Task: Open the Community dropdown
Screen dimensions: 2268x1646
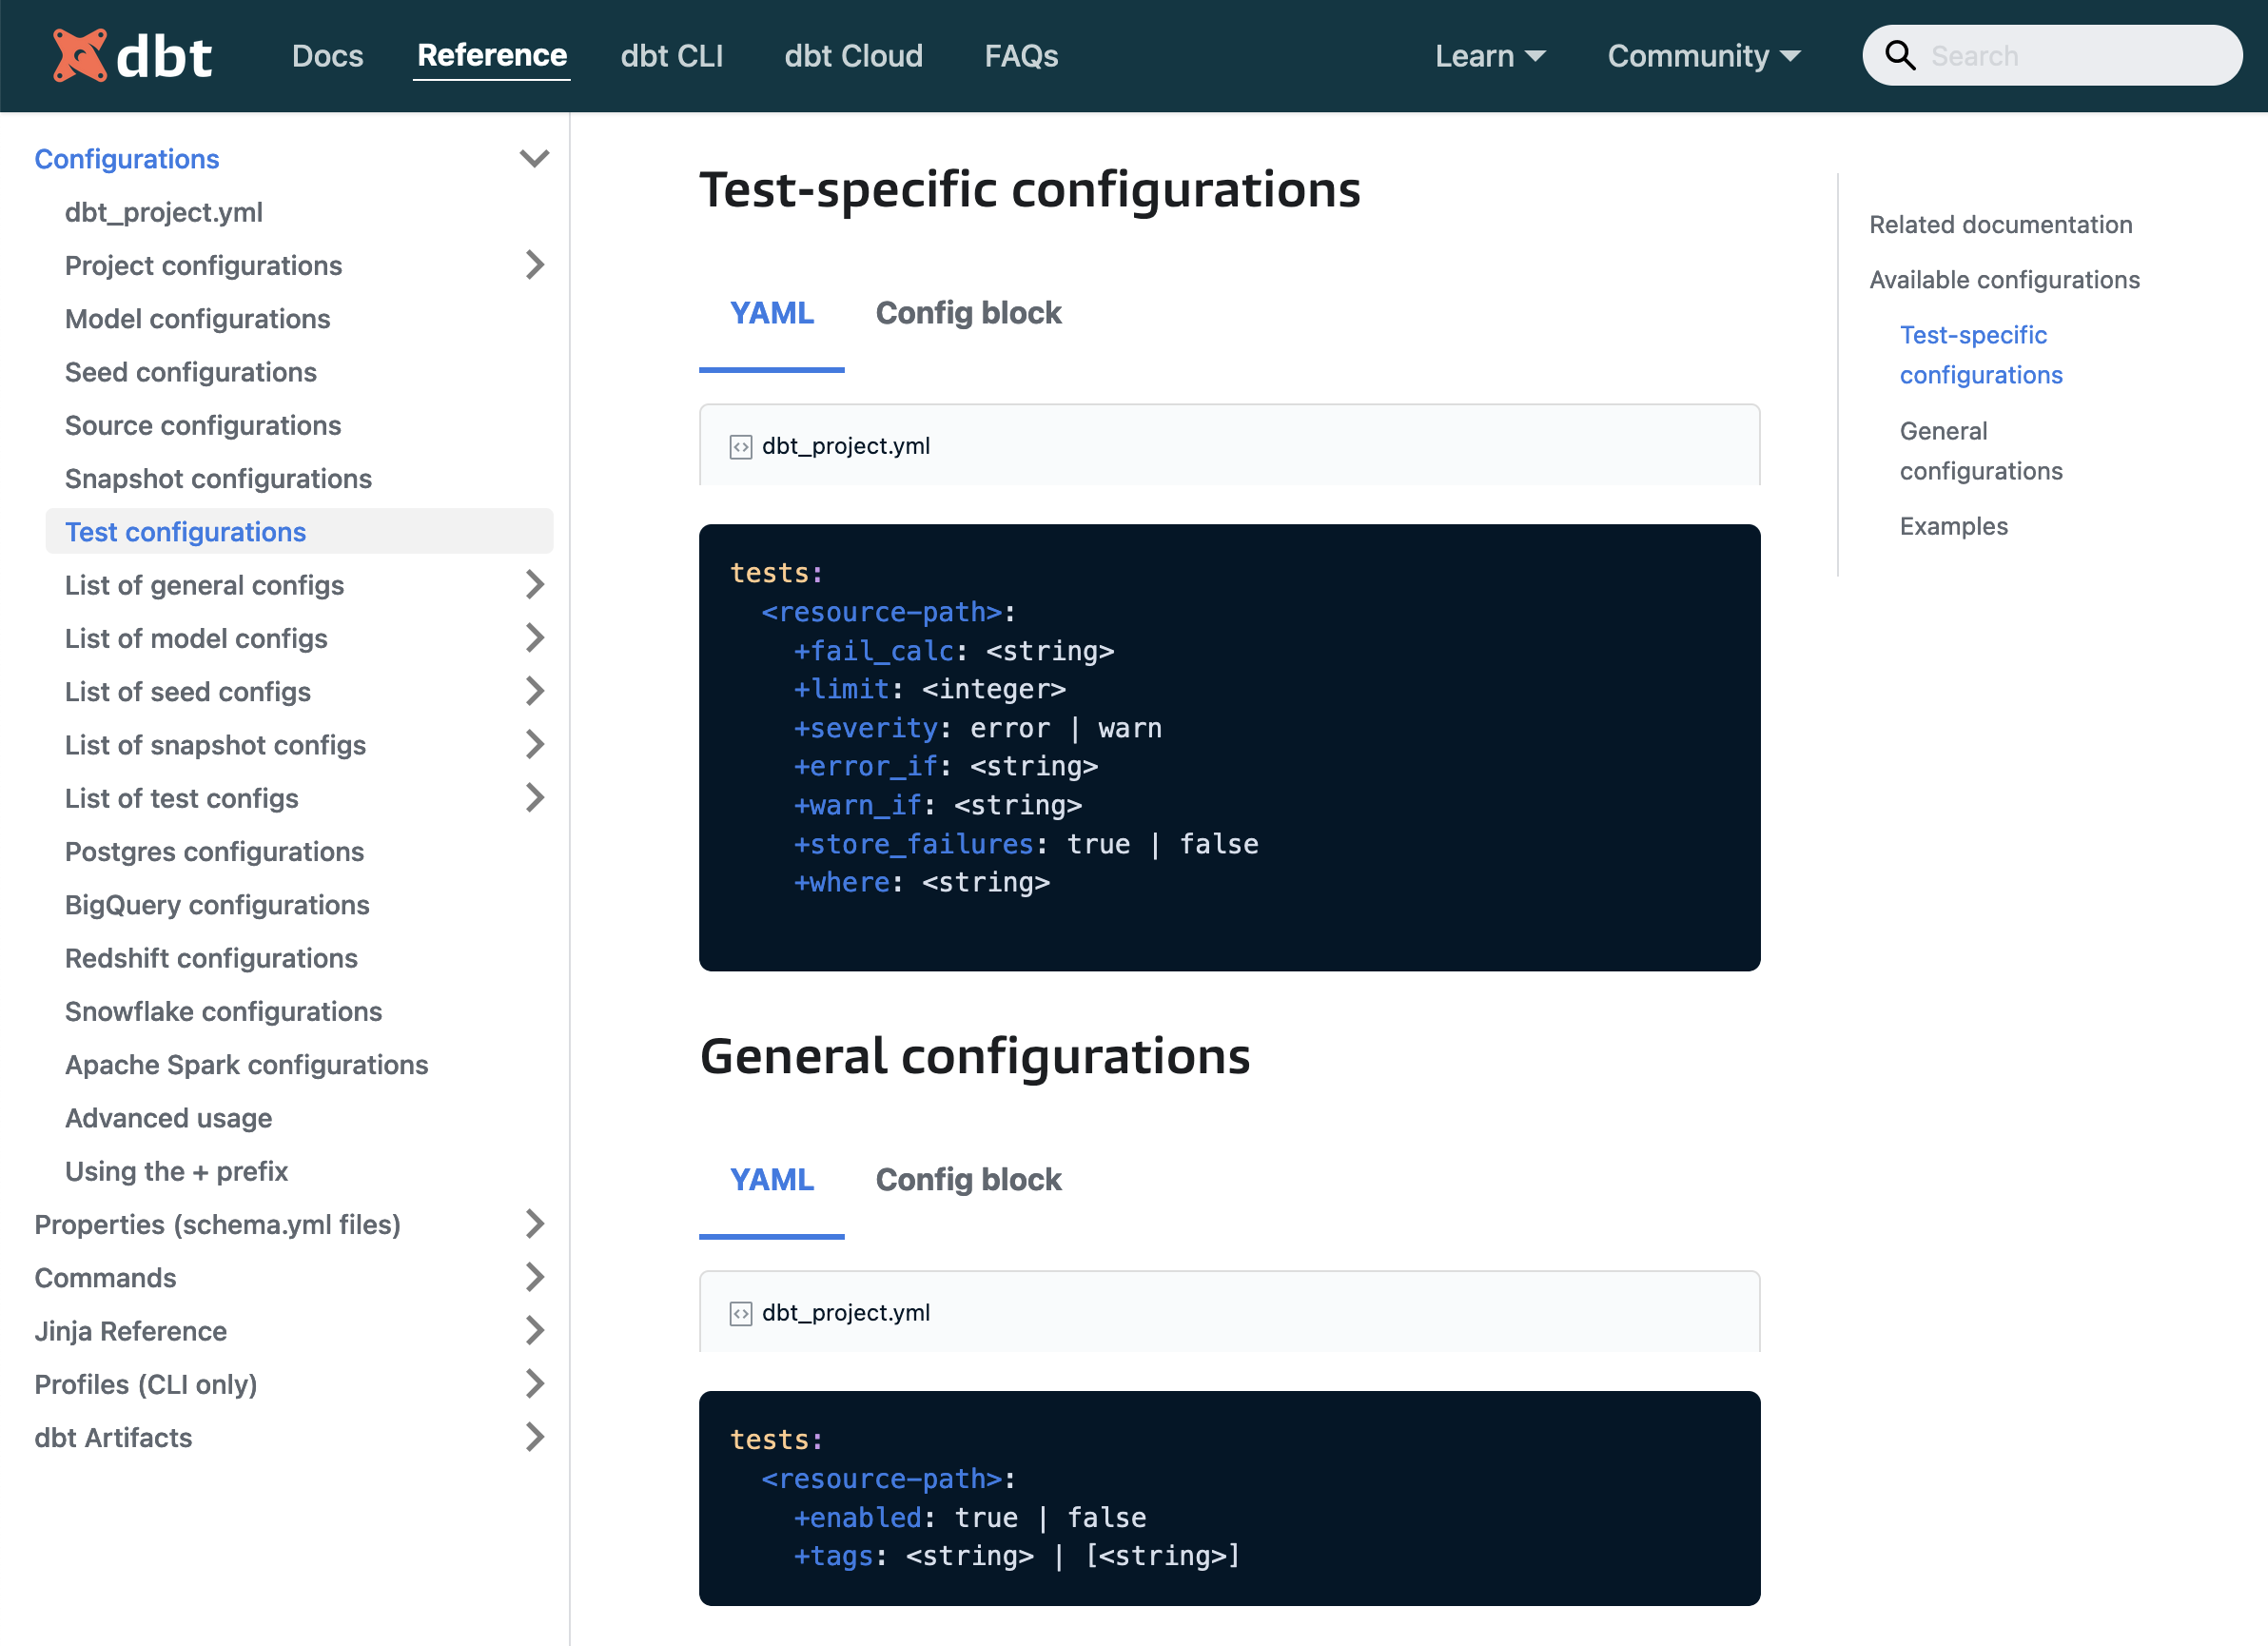Action: pos(1702,56)
